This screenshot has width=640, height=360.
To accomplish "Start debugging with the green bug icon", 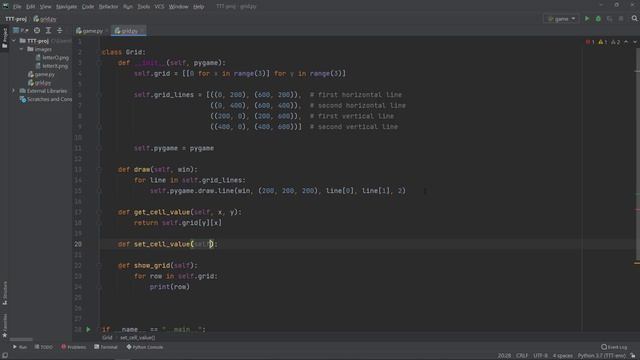I will click(x=598, y=19).
